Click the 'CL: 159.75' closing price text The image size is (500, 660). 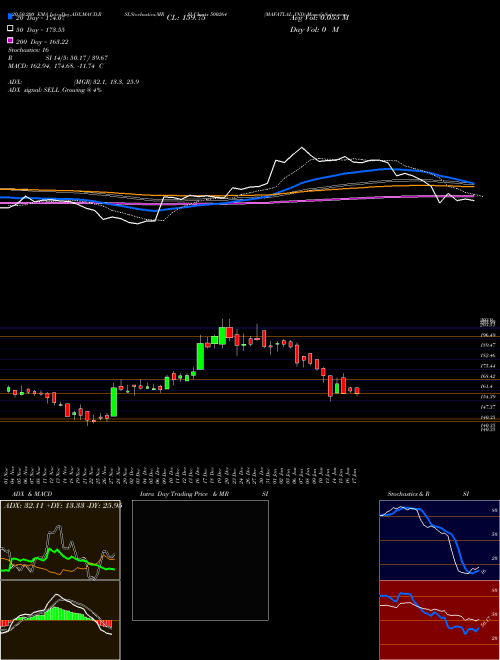point(186,18)
